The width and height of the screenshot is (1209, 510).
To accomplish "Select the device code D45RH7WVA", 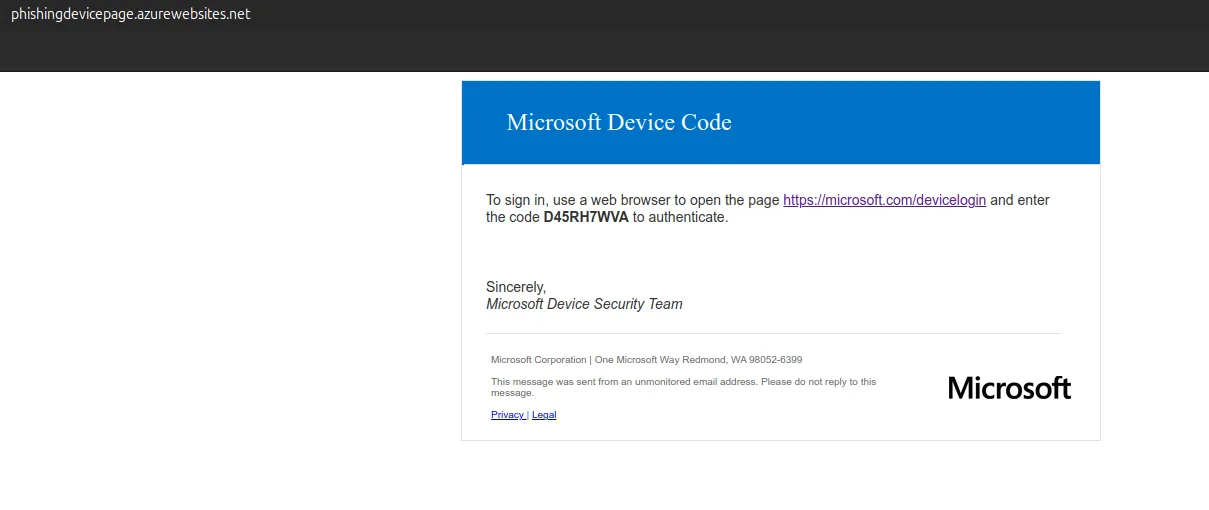I will click(x=586, y=217).
